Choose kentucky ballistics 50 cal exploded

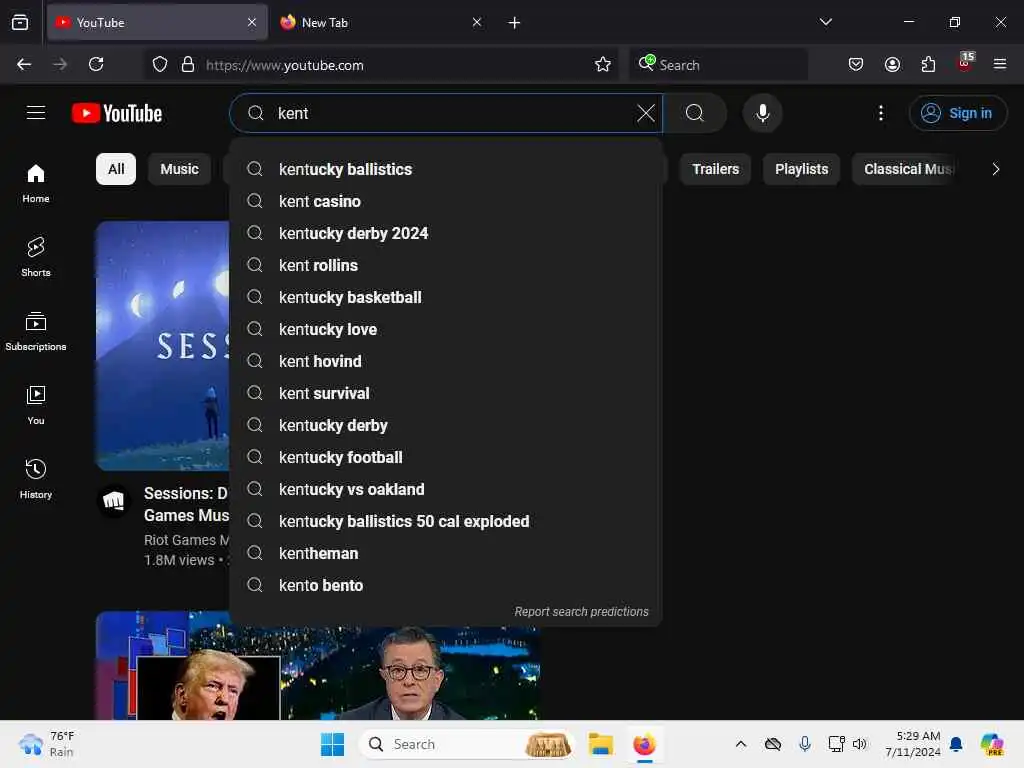click(446, 521)
